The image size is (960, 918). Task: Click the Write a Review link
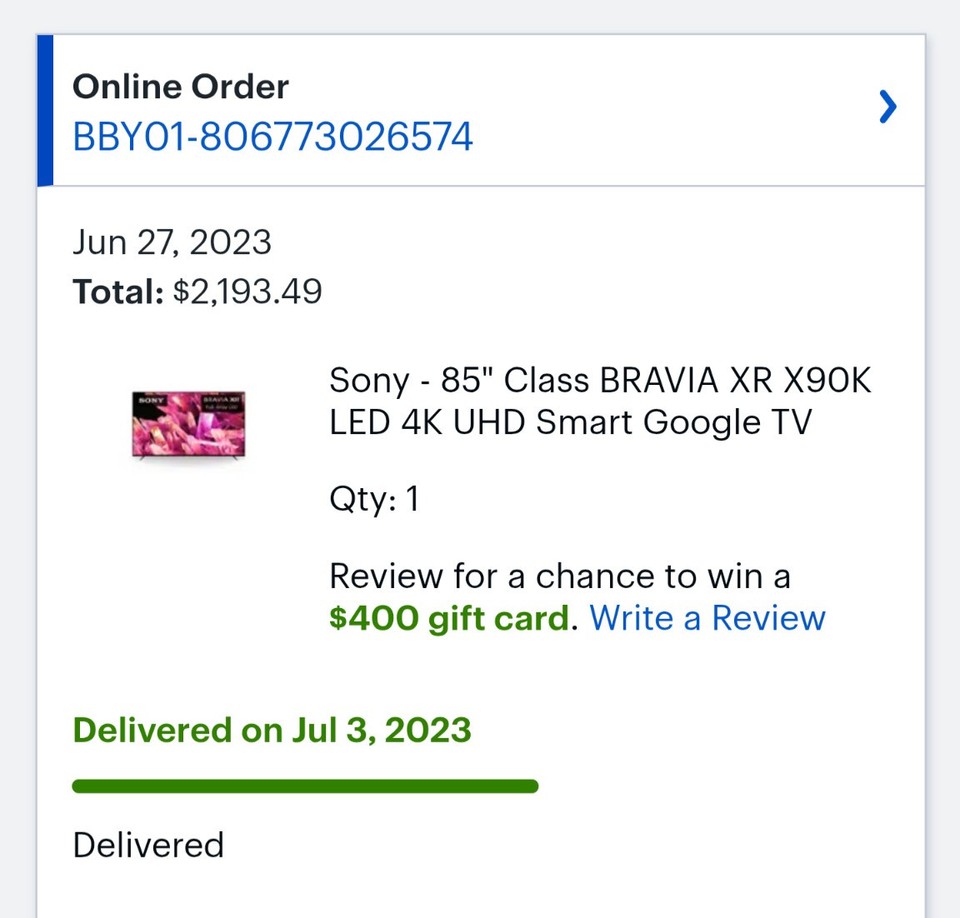[707, 618]
